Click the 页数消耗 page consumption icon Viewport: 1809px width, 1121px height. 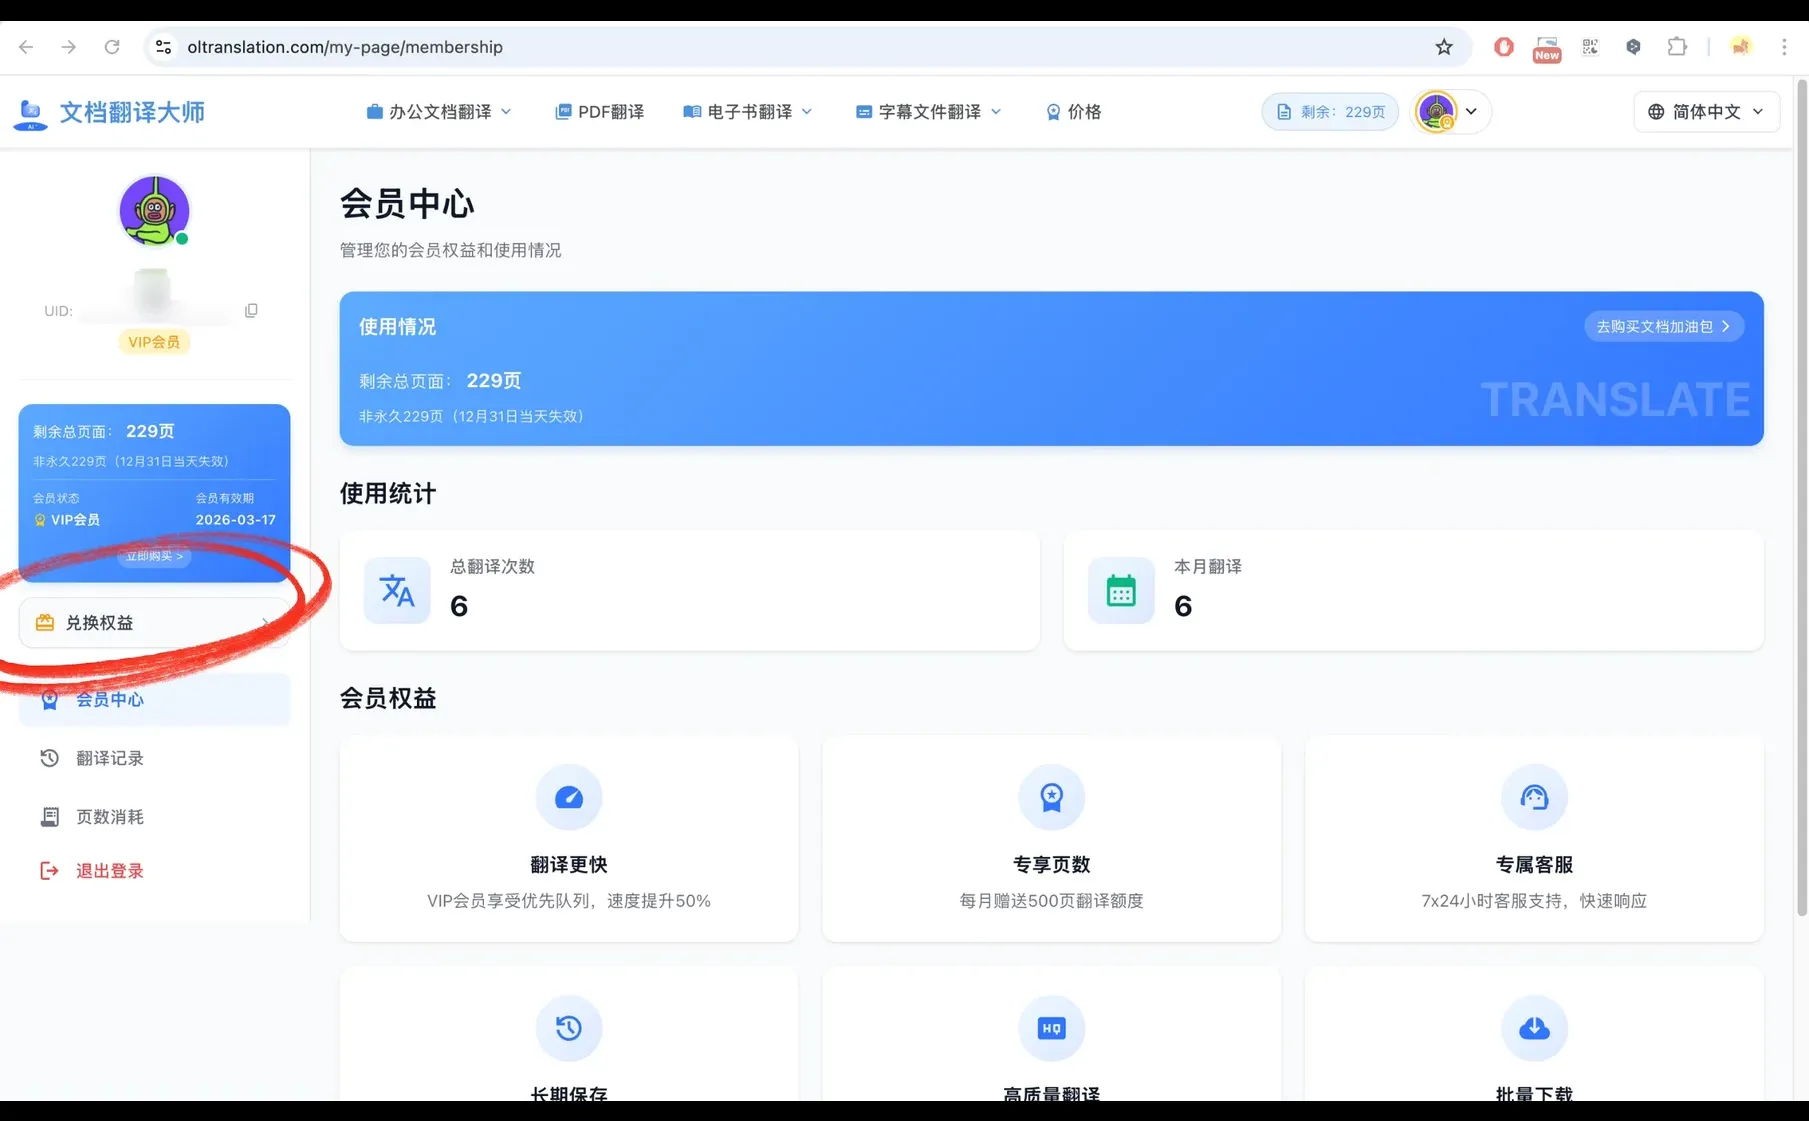coord(49,816)
